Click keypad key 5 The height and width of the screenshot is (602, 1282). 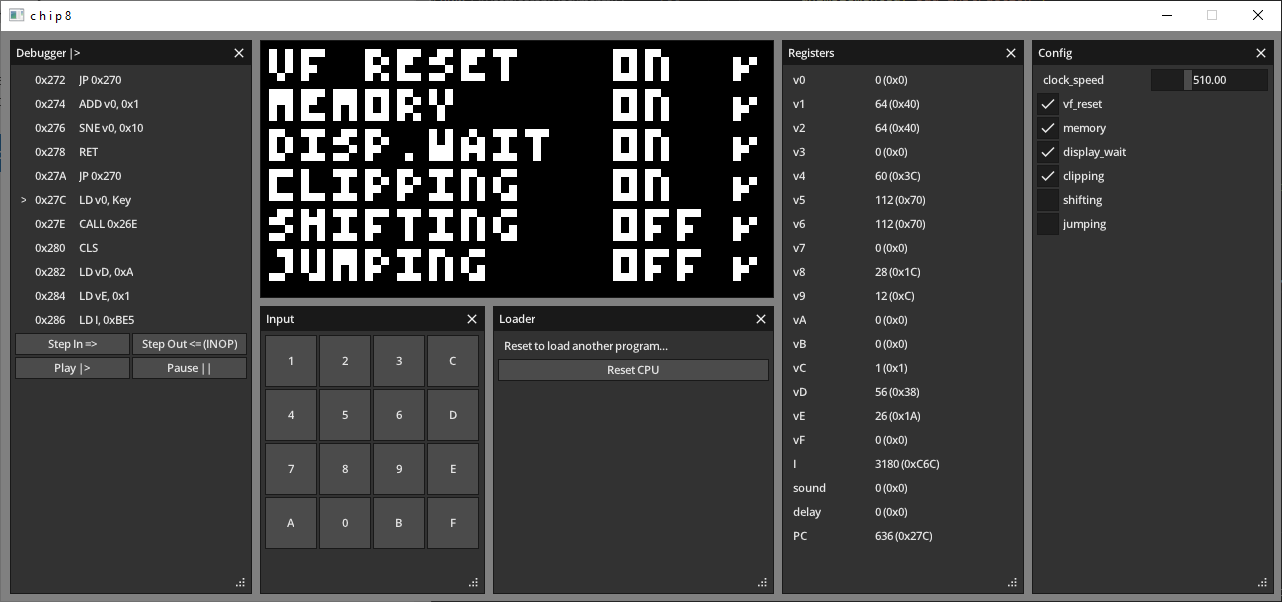pos(345,415)
